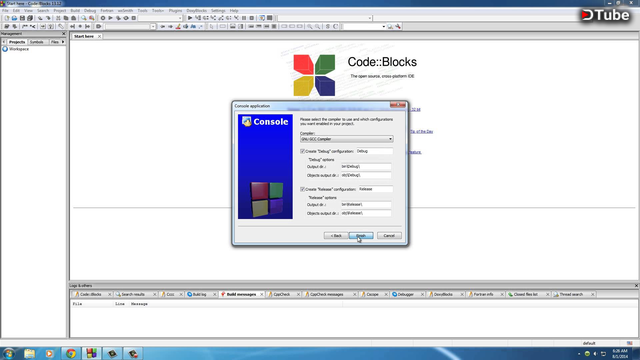
Task: Switch to the Thread search tab
Action: point(571,294)
